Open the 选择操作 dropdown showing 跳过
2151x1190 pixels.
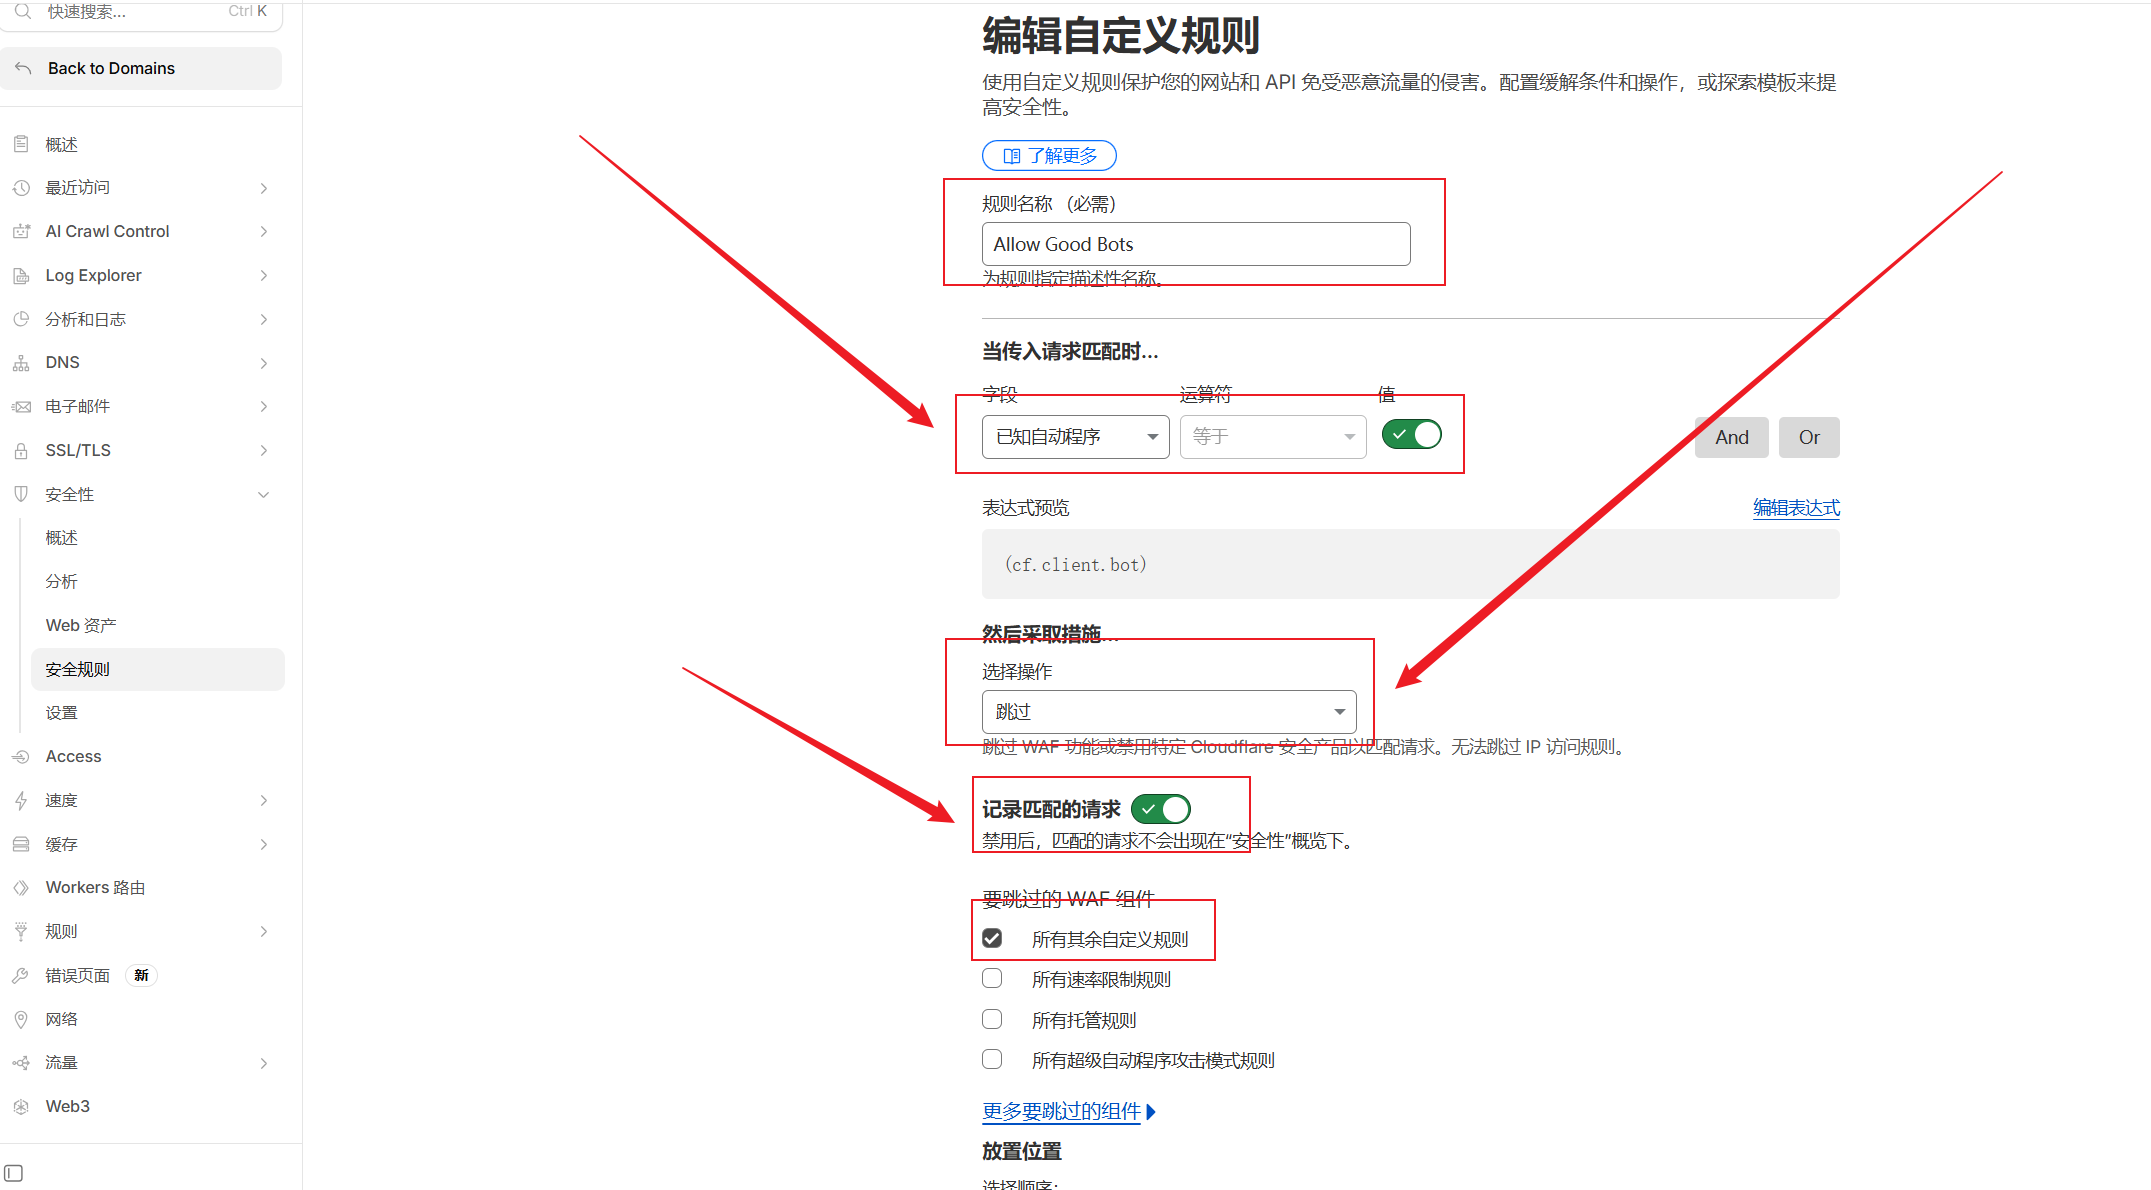1168,711
